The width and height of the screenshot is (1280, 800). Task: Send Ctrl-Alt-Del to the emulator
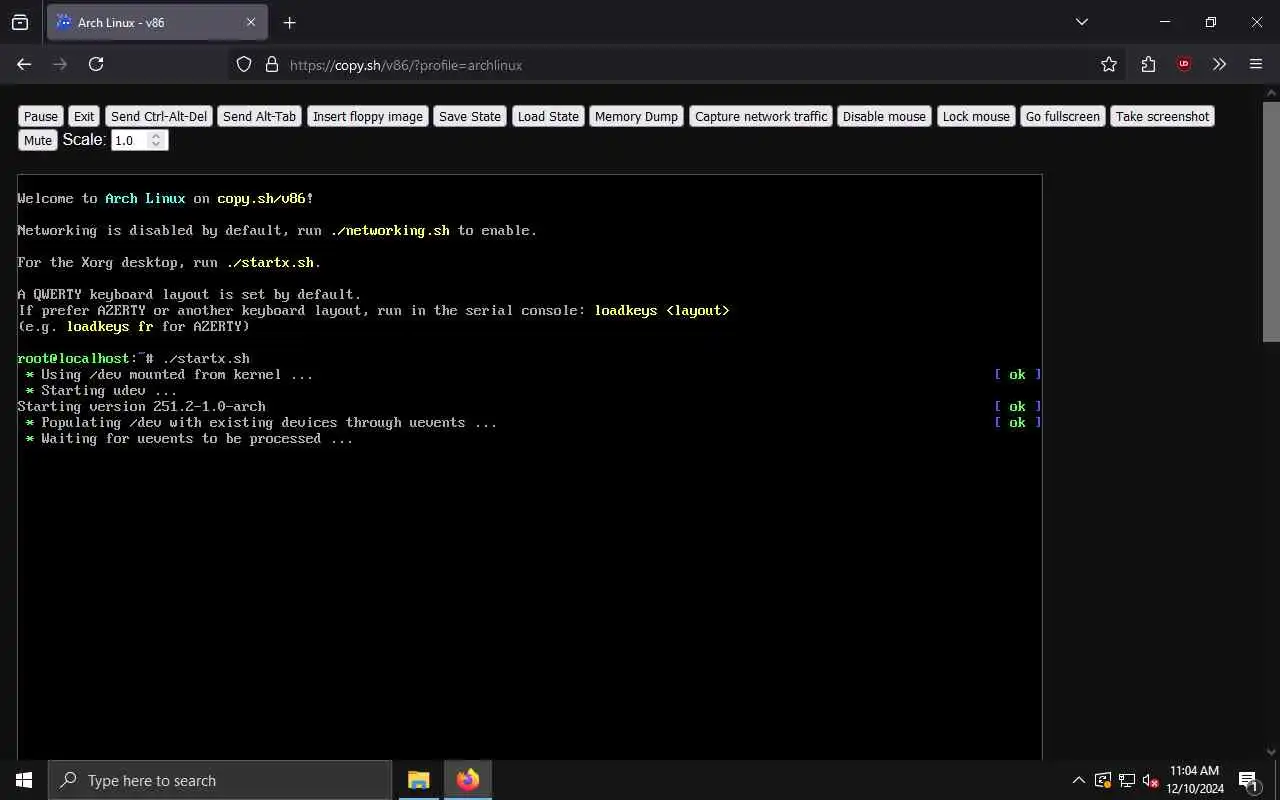[159, 116]
